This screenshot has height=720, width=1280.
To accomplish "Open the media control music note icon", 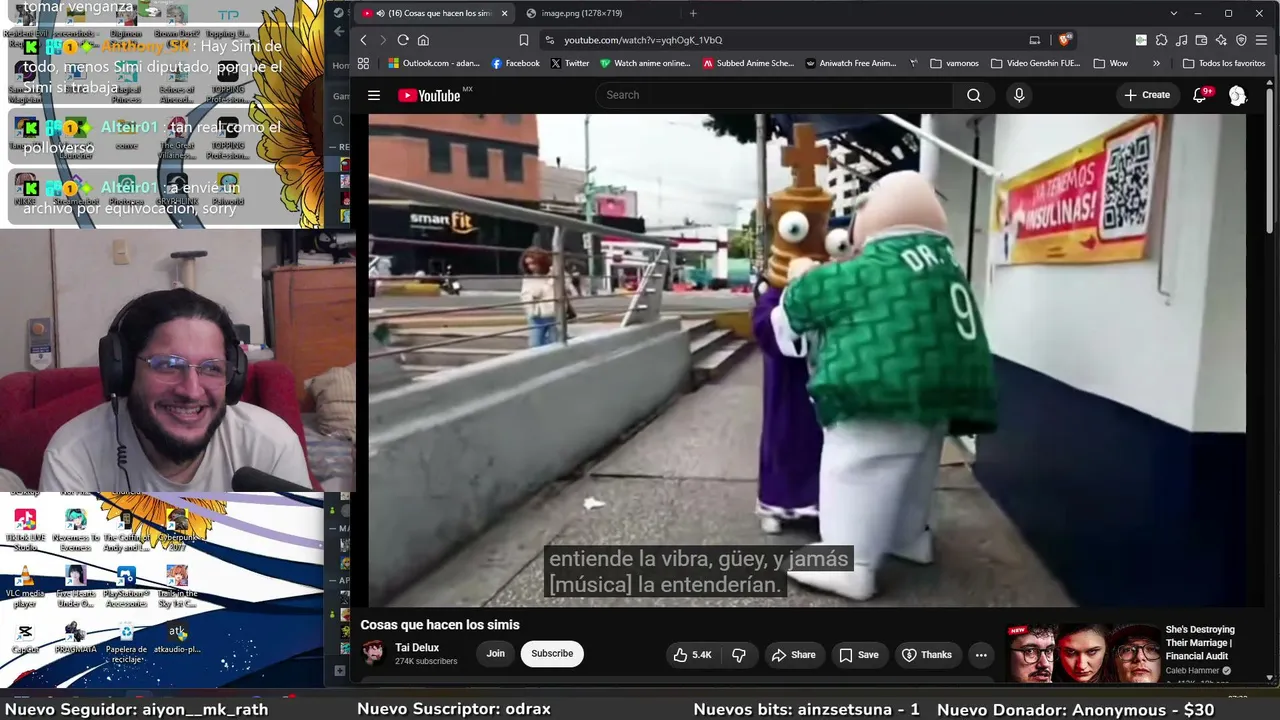I will click(1181, 40).
